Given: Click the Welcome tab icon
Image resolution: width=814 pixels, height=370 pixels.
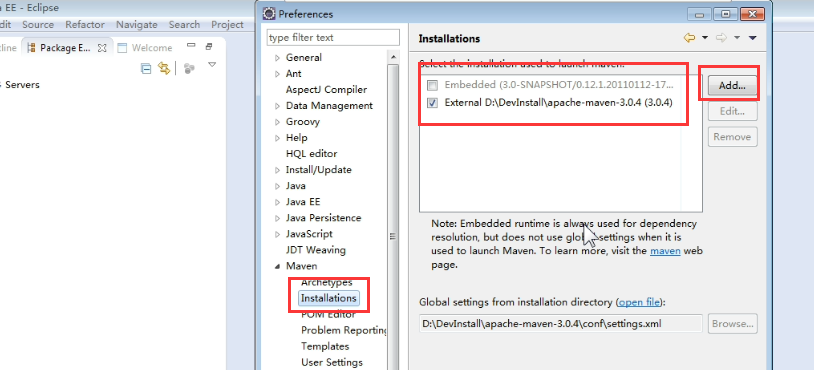Looking at the screenshot, I should pyautogui.click(x=122, y=48).
